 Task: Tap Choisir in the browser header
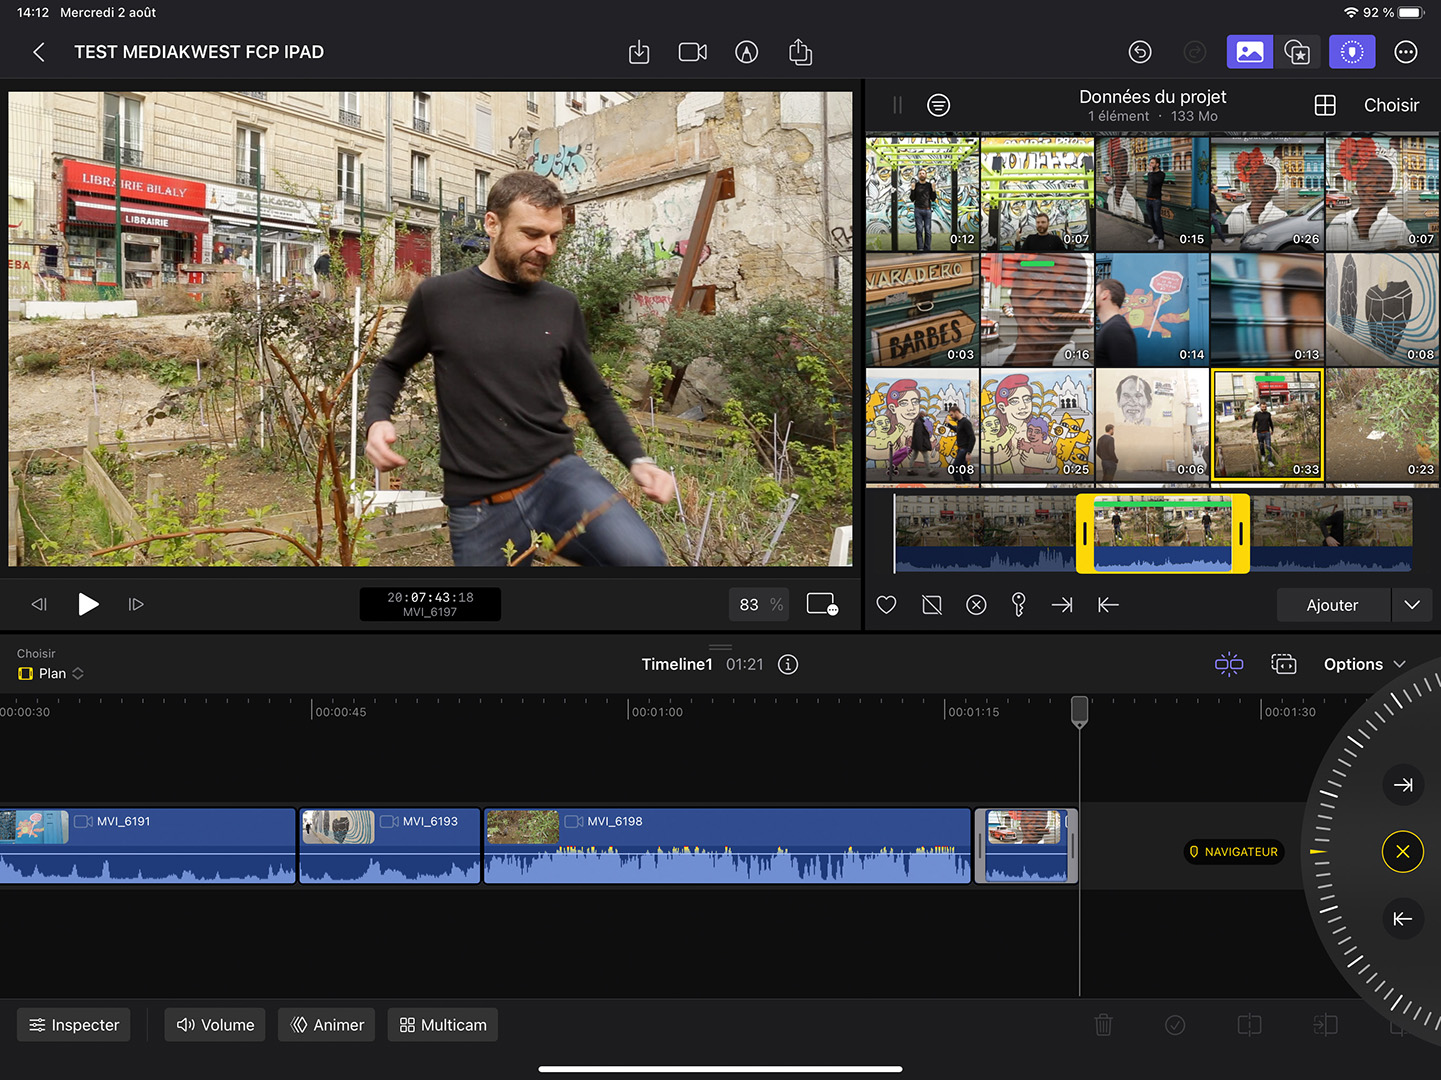pyautogui.click(x=1391, y=105)
